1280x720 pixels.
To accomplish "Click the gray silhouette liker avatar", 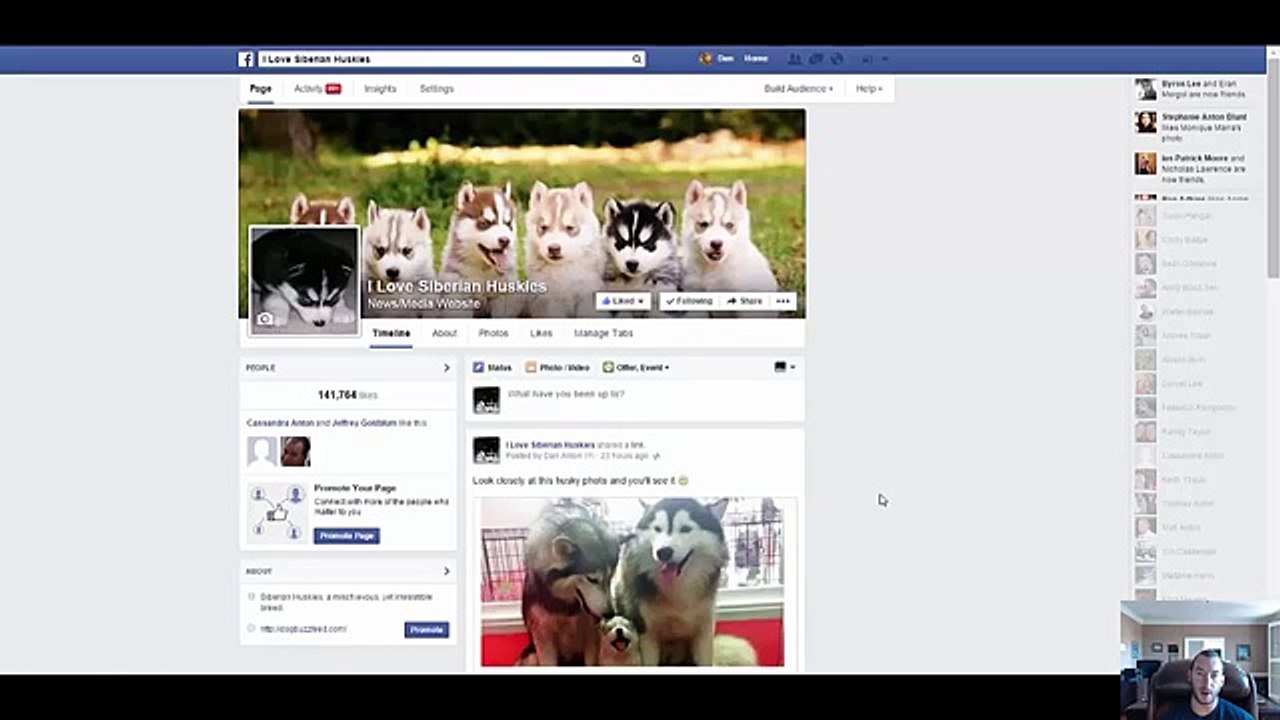I will tap(262, 452).
